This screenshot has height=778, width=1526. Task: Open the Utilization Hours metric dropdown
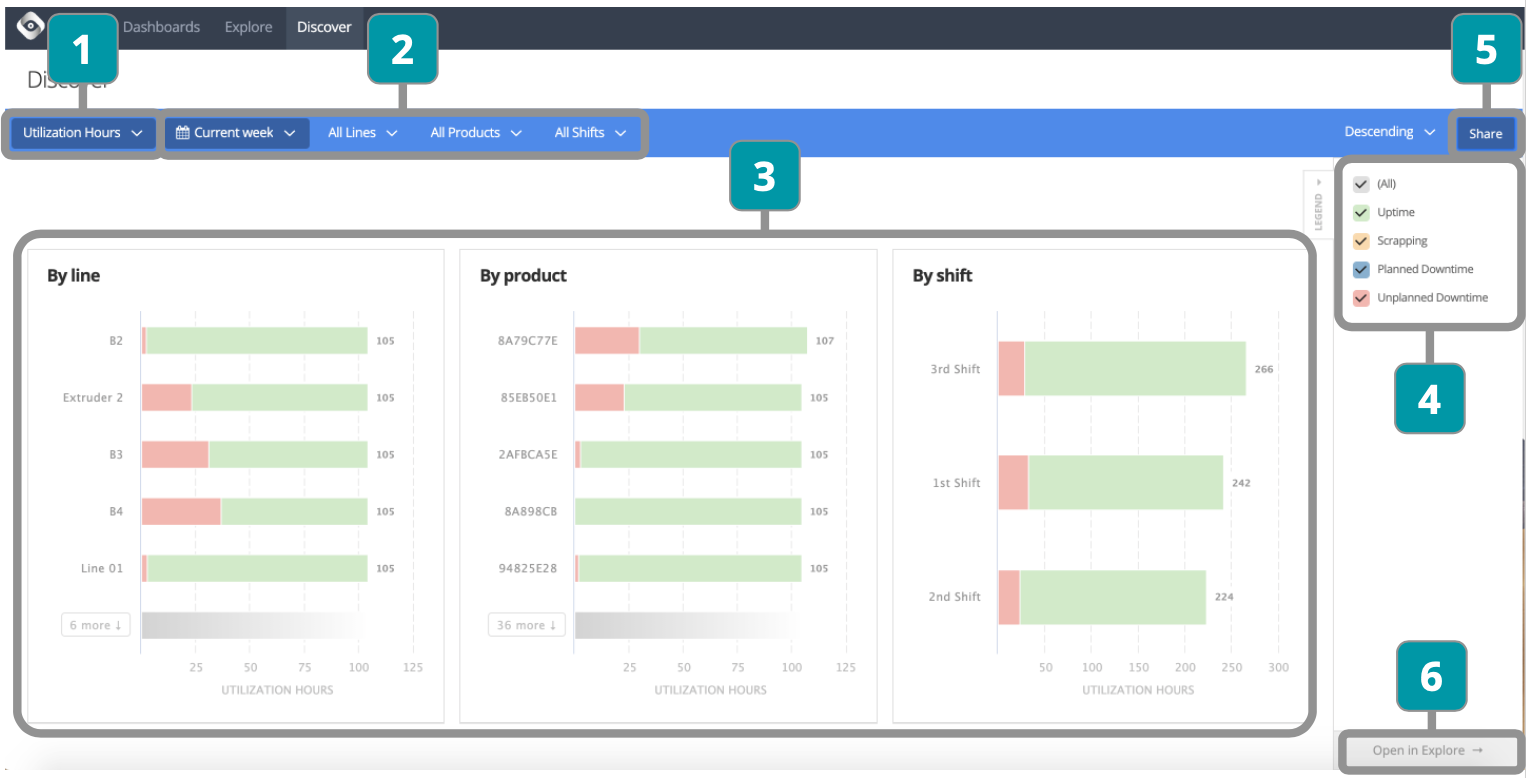[x=82, y=133]
